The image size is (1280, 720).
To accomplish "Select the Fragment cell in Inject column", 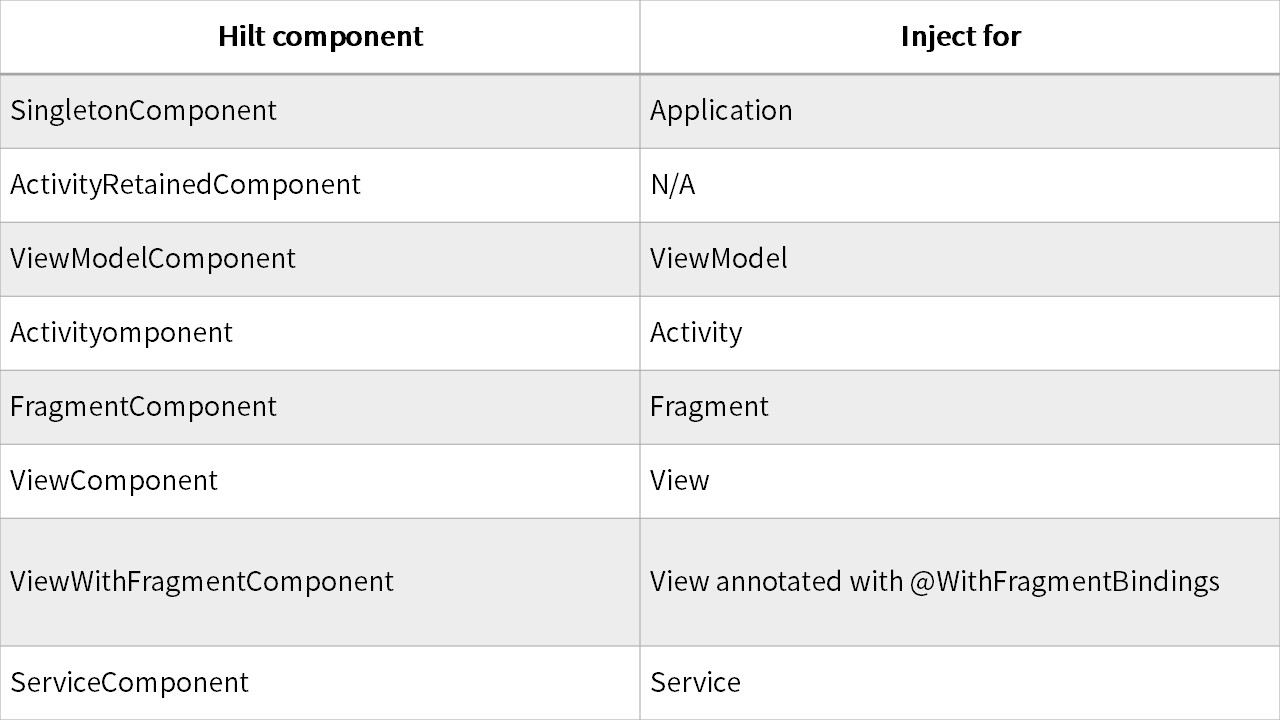I will point(709,407).
